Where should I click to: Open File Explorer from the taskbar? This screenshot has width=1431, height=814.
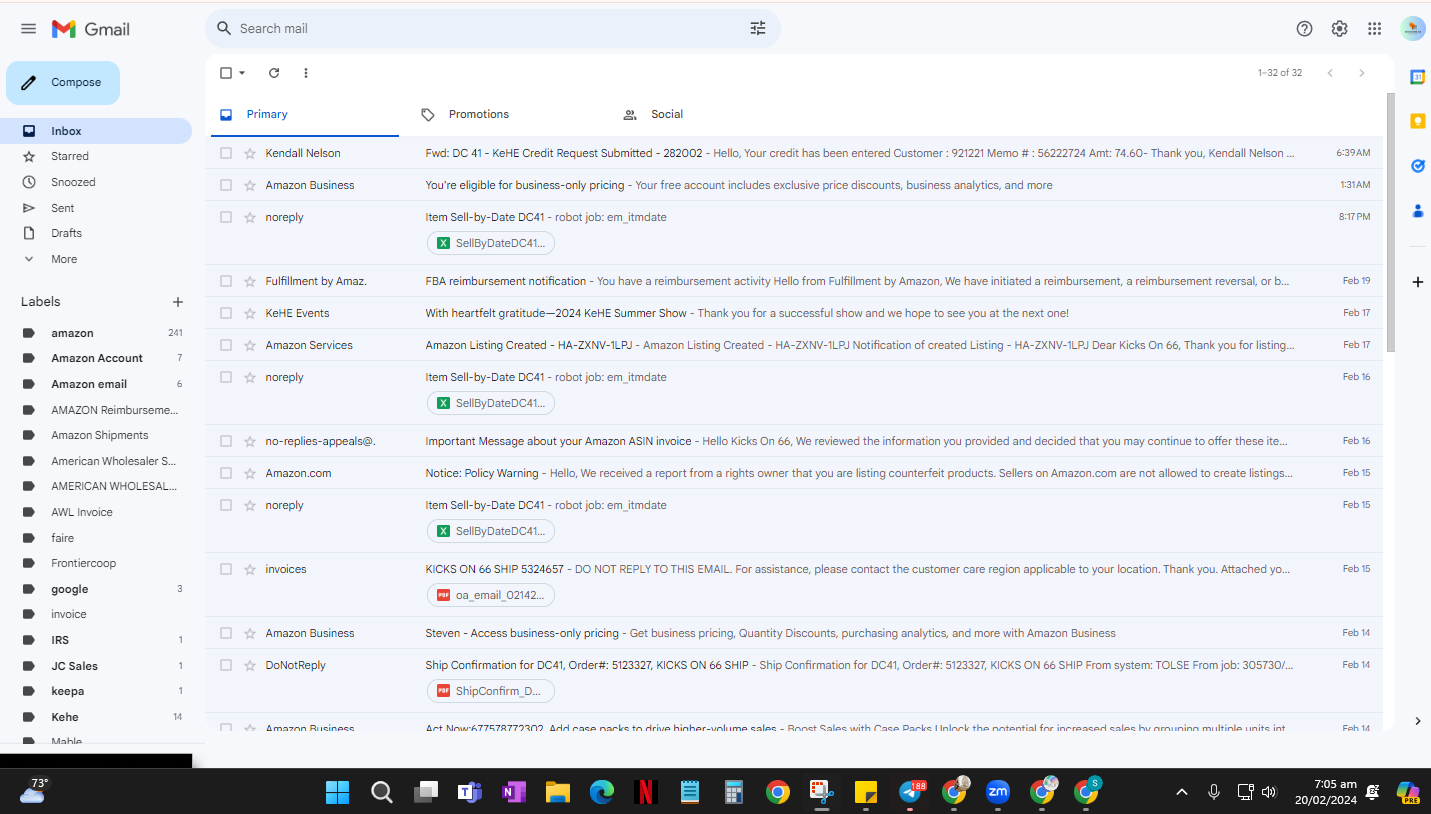(557, 792)
